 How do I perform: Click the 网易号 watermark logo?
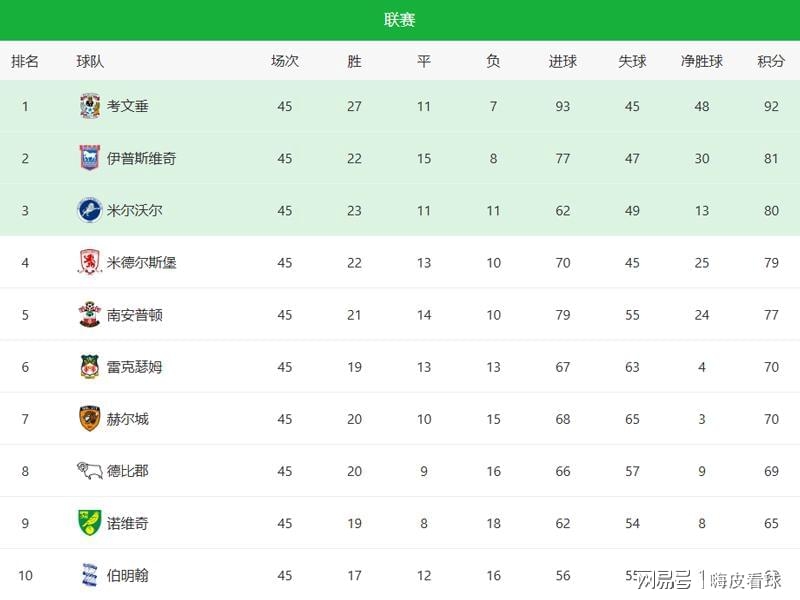tap(666, 579)
